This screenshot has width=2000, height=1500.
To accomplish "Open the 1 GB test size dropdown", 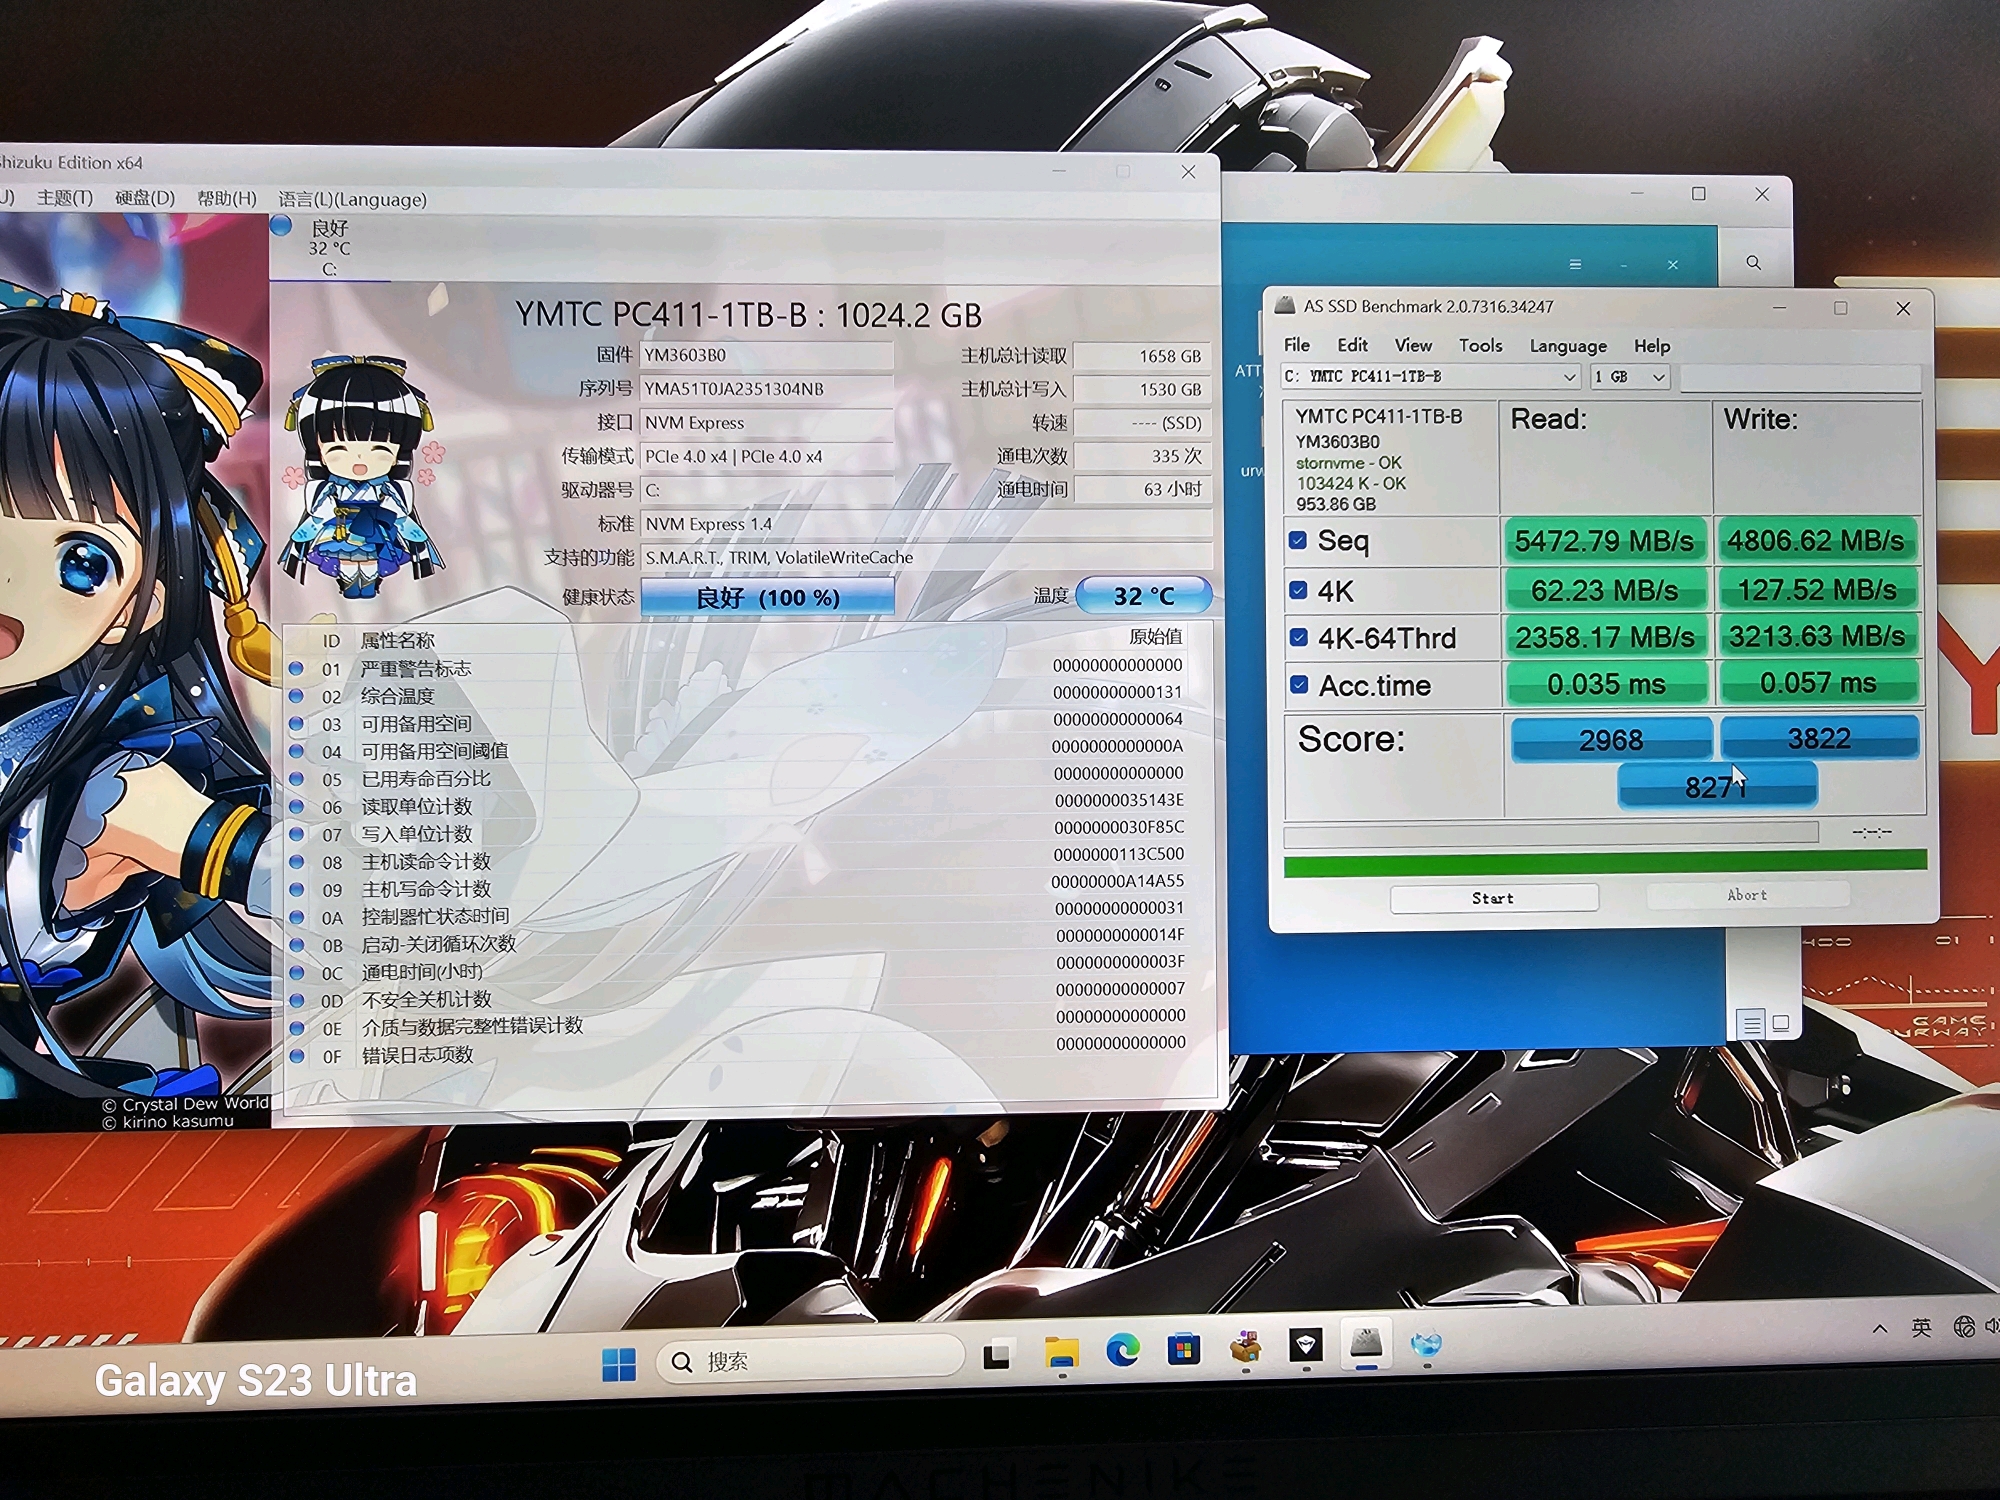I will pos(1630,377).
